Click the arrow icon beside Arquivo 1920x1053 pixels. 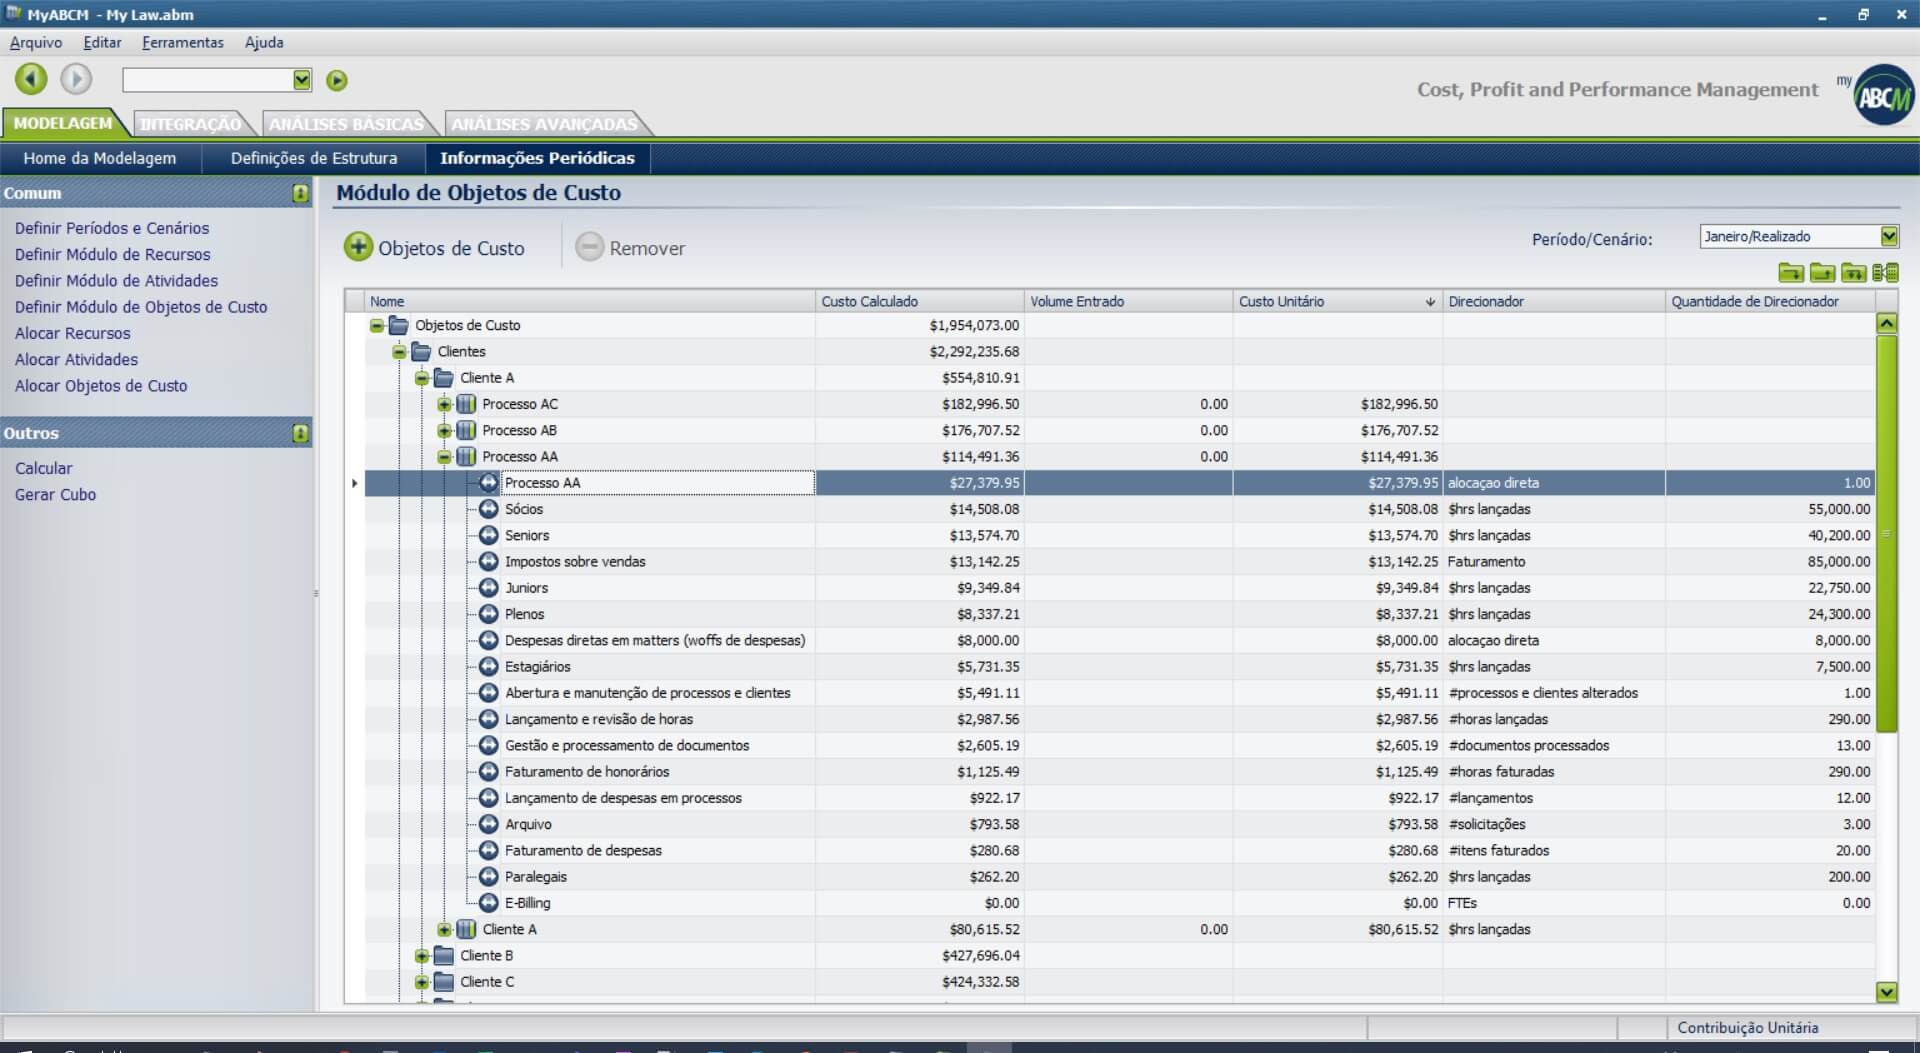488,824
